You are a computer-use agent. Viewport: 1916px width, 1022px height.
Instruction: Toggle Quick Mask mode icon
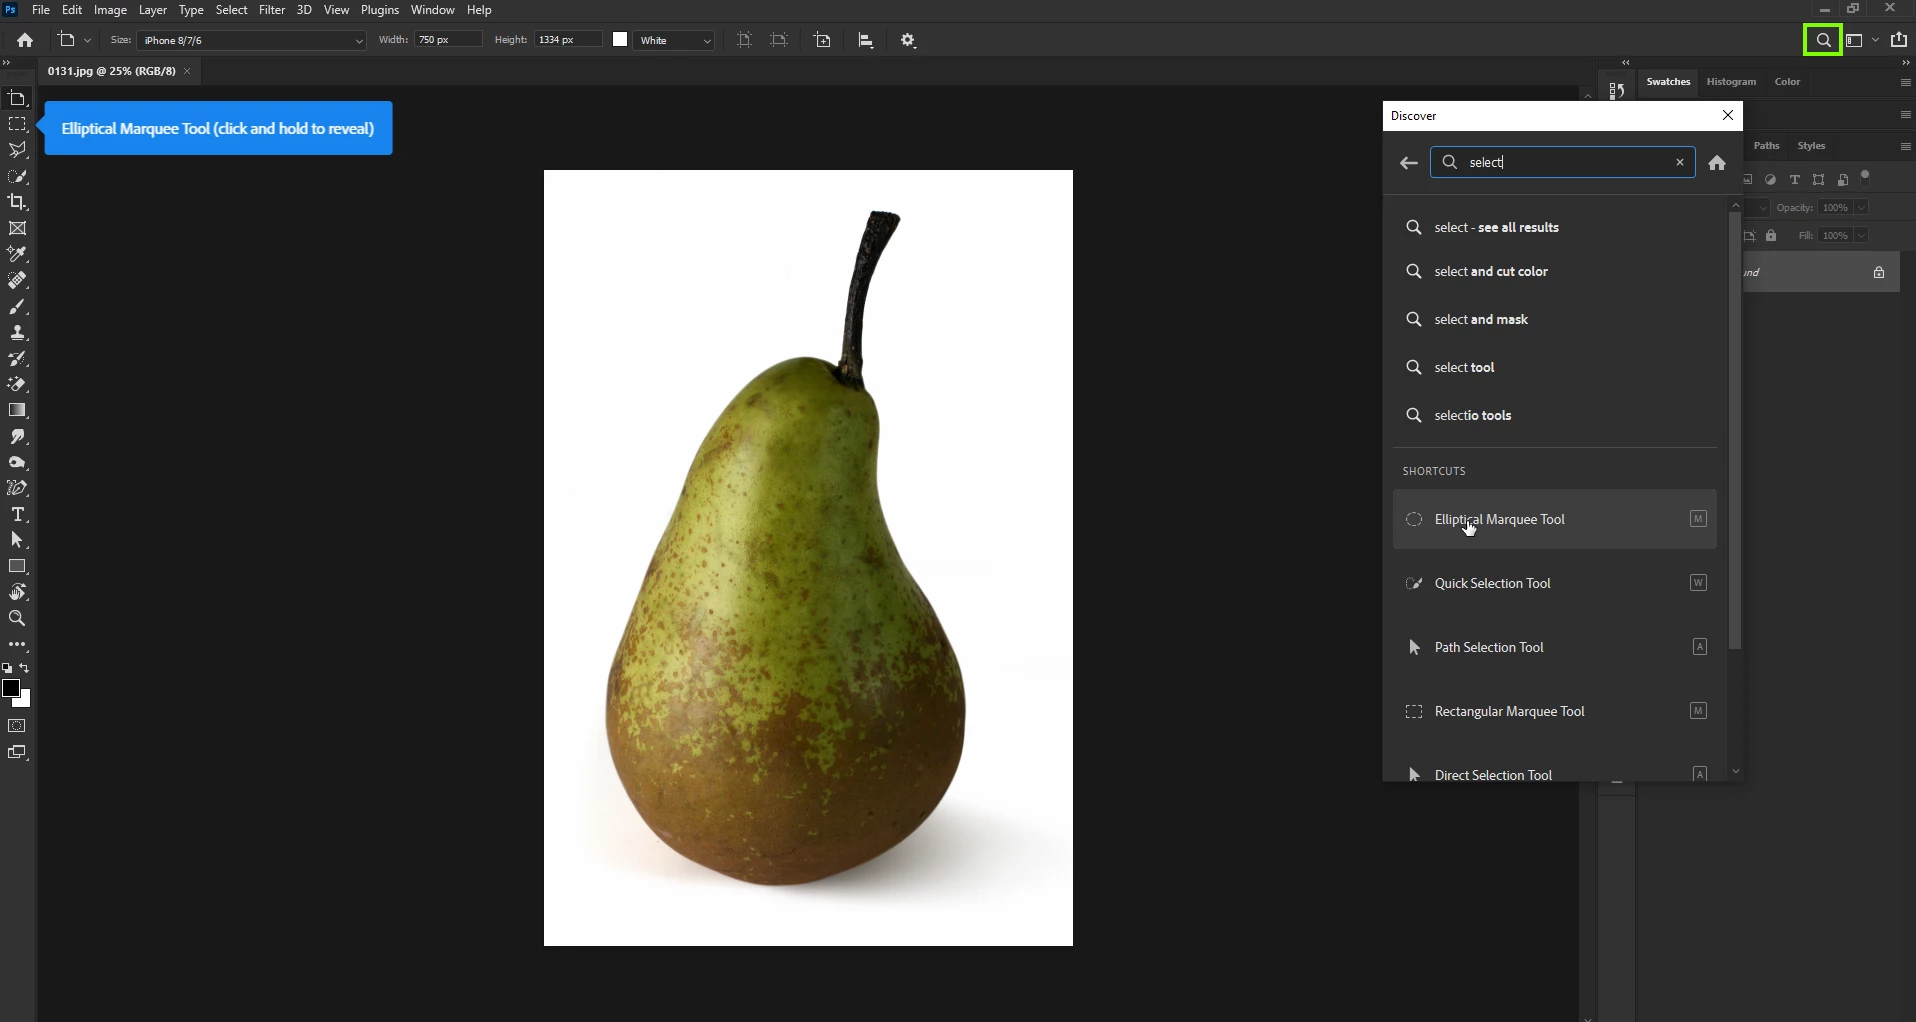18,726
